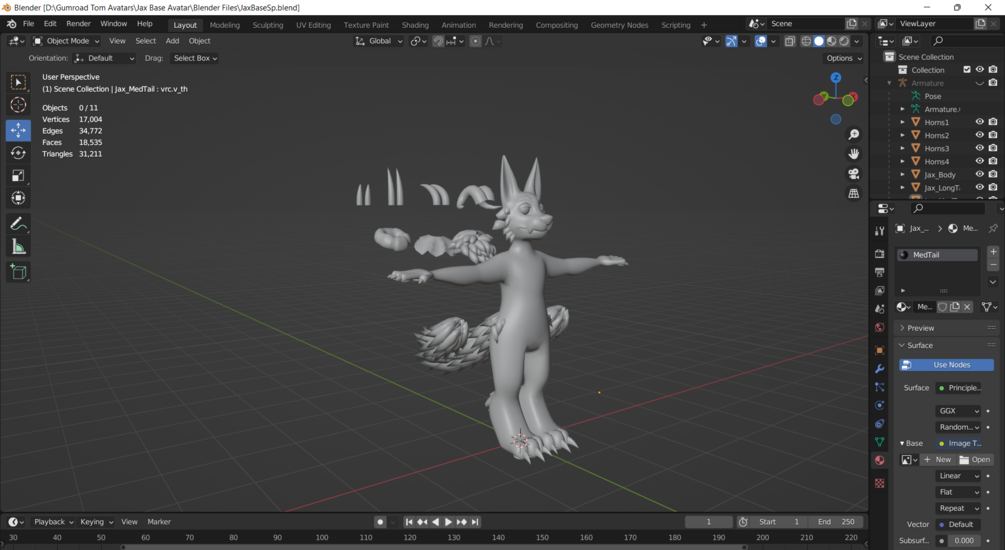Select the Select Box tool in left toolbar
The width and height of the screenshot is (1005, 550).
pyautogui.click(x=18, y=82)
